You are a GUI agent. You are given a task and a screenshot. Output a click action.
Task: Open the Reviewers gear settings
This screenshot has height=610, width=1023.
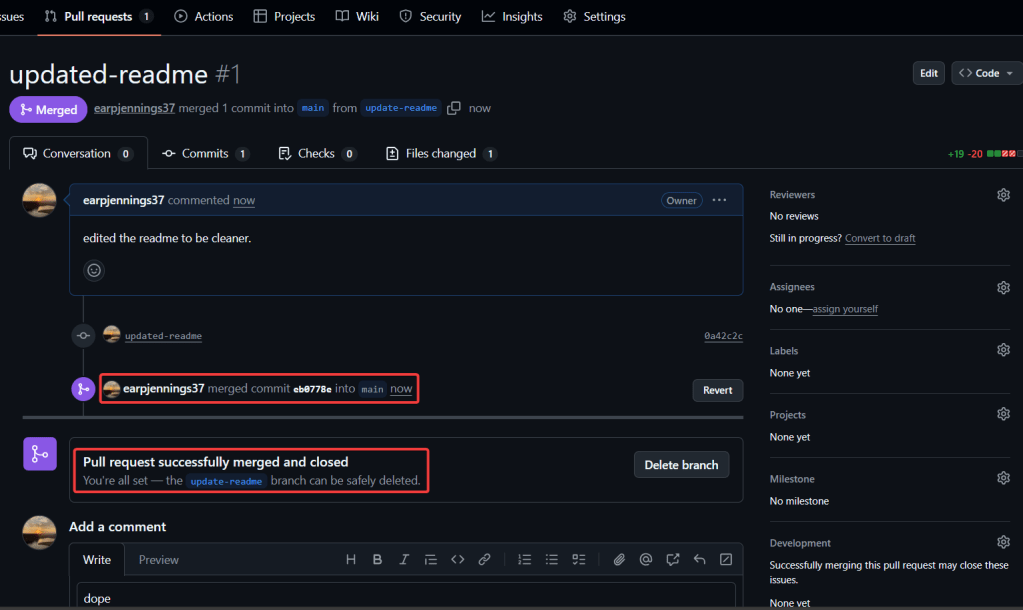click(1003, 195)
